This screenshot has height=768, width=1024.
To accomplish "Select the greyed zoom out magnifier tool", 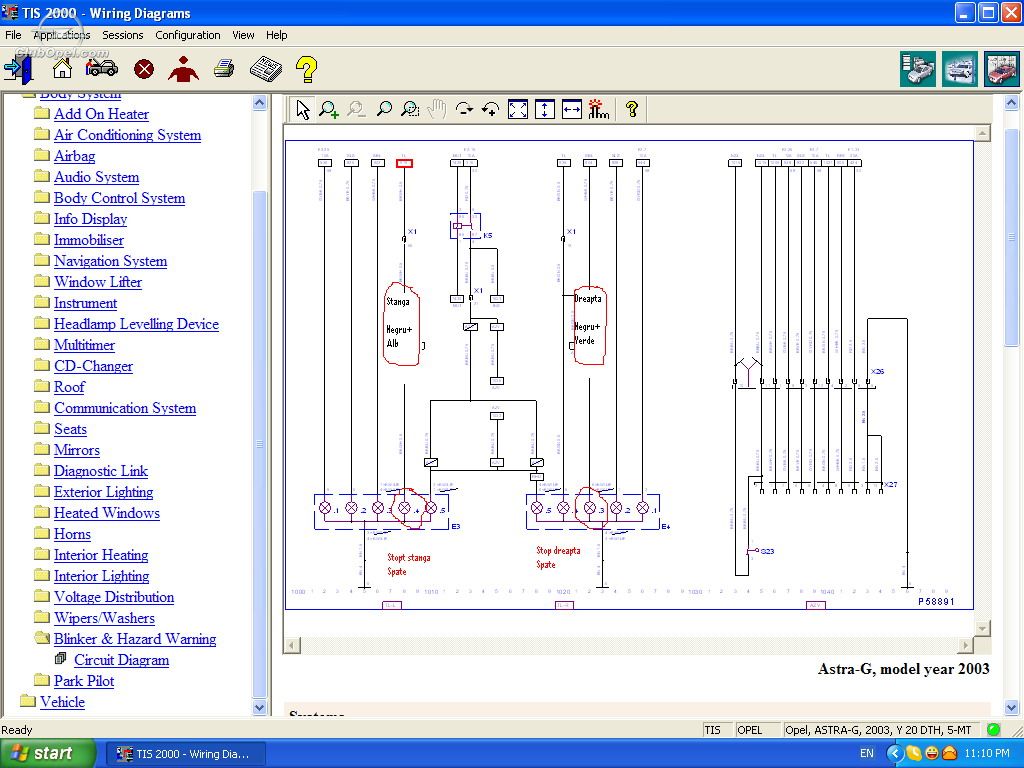I will tap(356, 109).
